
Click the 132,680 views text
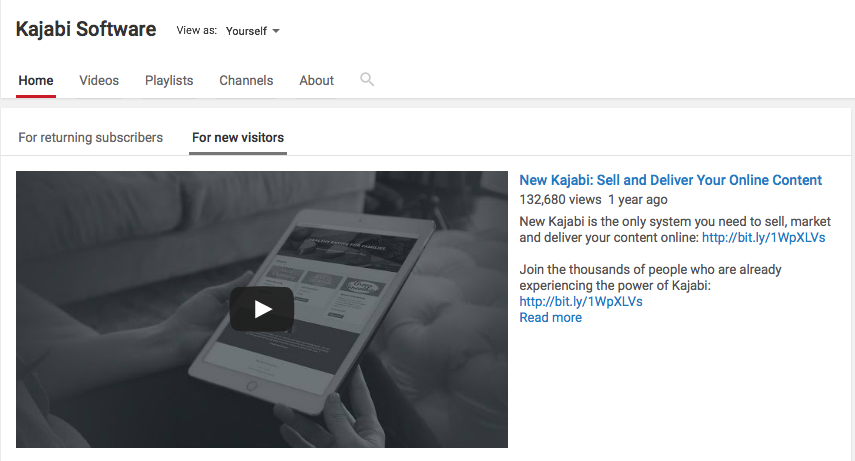(560, 200)
